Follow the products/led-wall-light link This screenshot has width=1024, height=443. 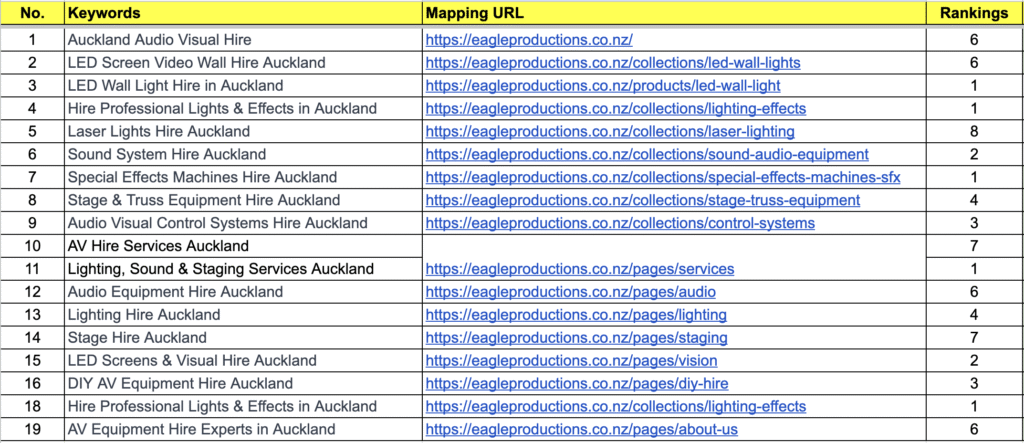(603, 86)
